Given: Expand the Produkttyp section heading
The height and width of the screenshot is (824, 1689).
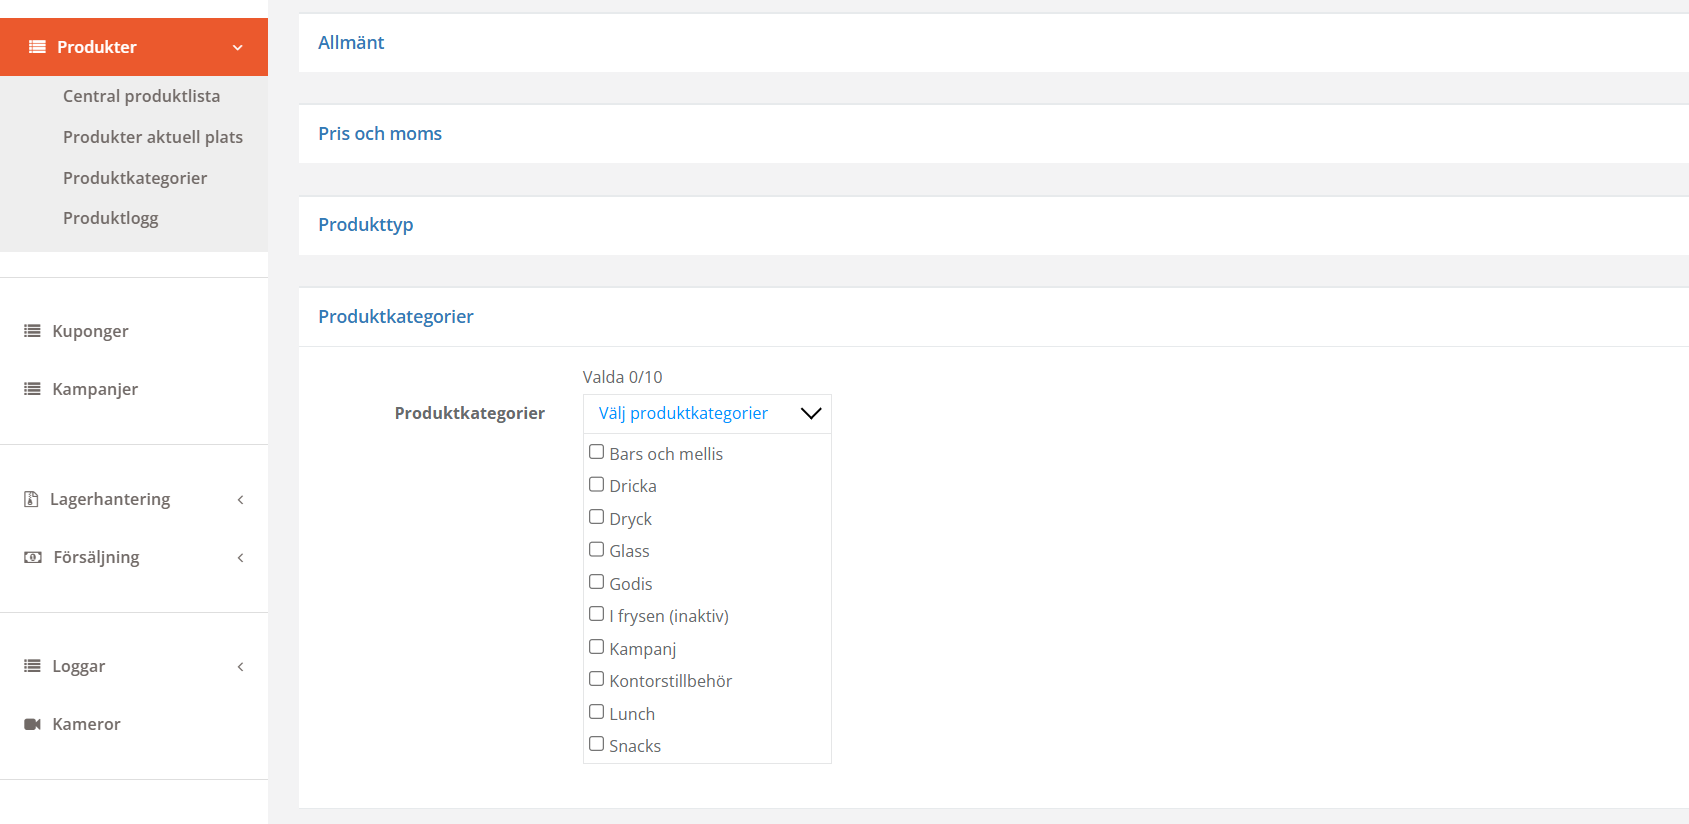Looking at the screenshot, I should pyautogui.click(x=365, y=225).
